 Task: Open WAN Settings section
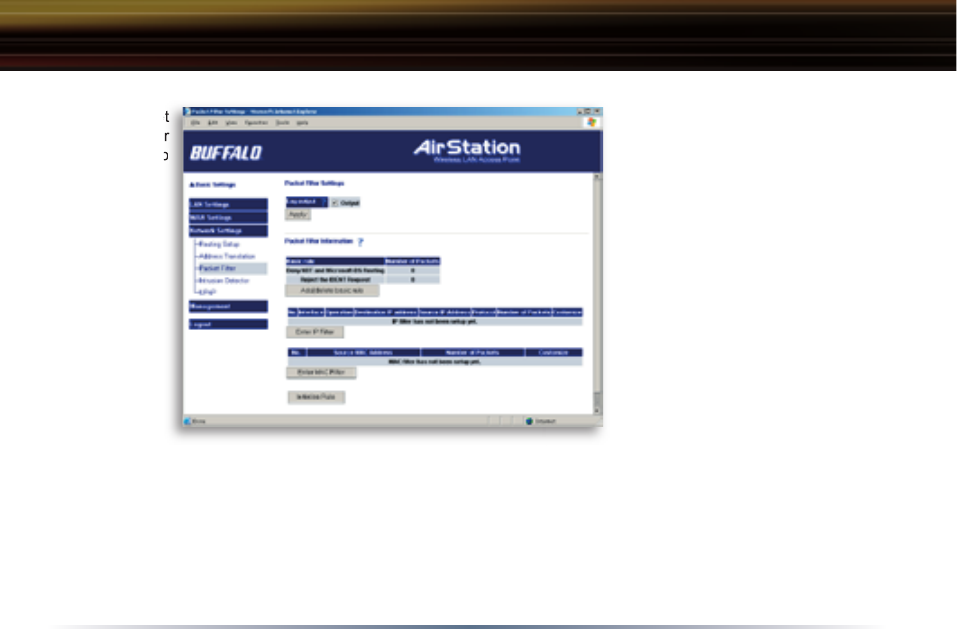pos(228,217)
